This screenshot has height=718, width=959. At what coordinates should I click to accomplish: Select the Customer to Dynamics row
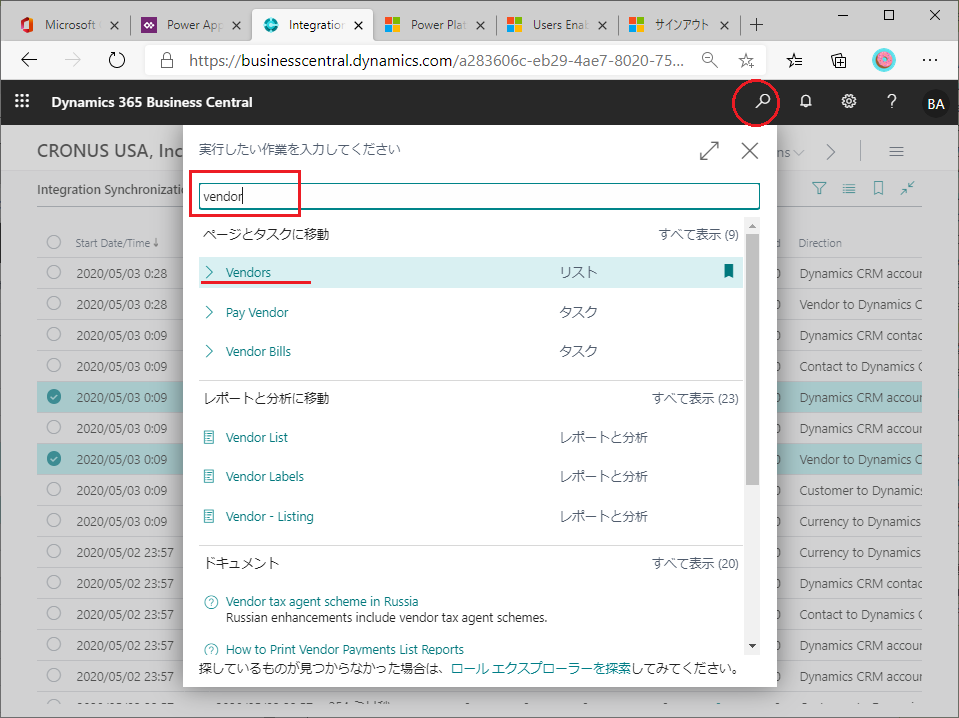(x=54, y=489)
